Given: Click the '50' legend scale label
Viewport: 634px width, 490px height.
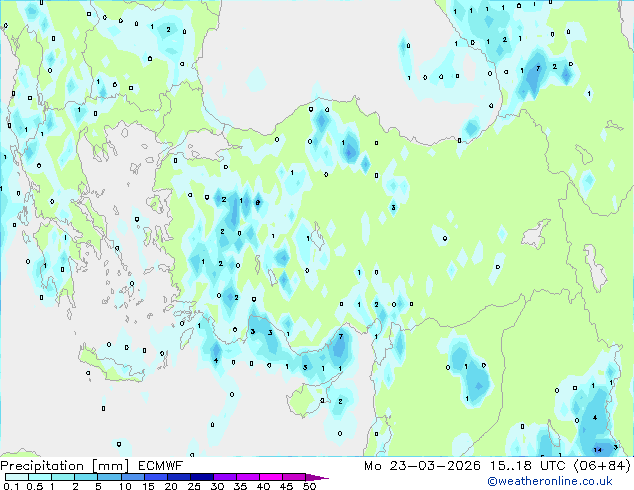Looking at the screenshot, I should click(309, 486).
